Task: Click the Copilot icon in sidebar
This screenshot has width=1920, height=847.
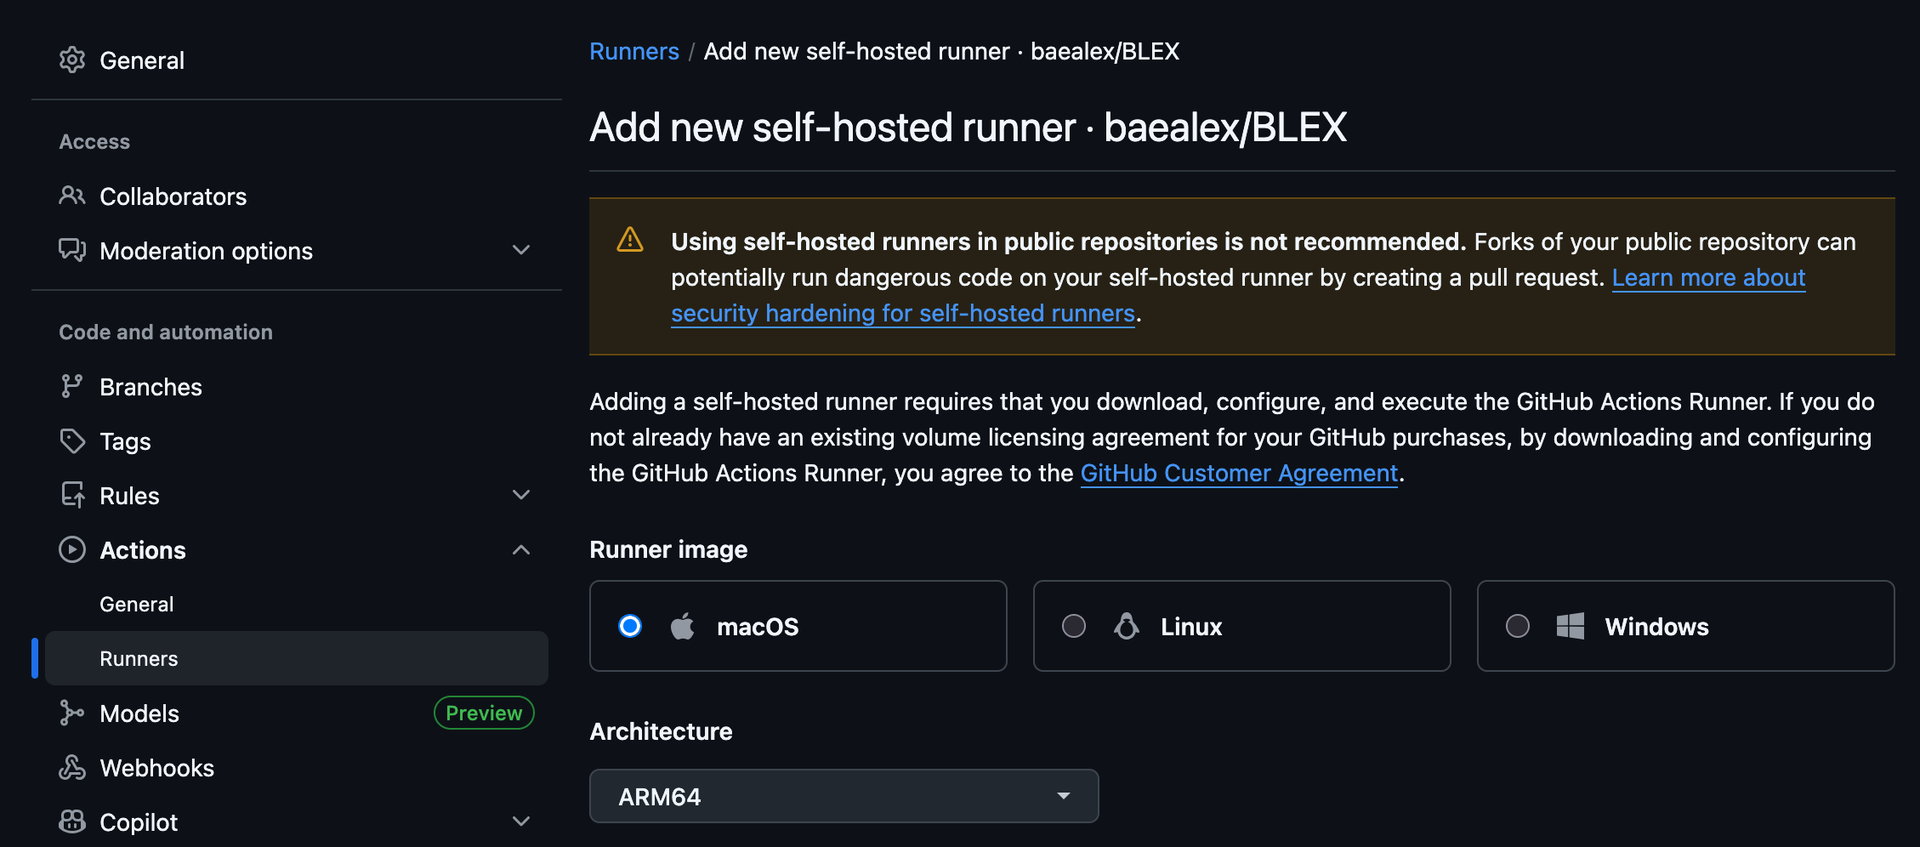Action: pyautogui.click(x=72, y=822)
